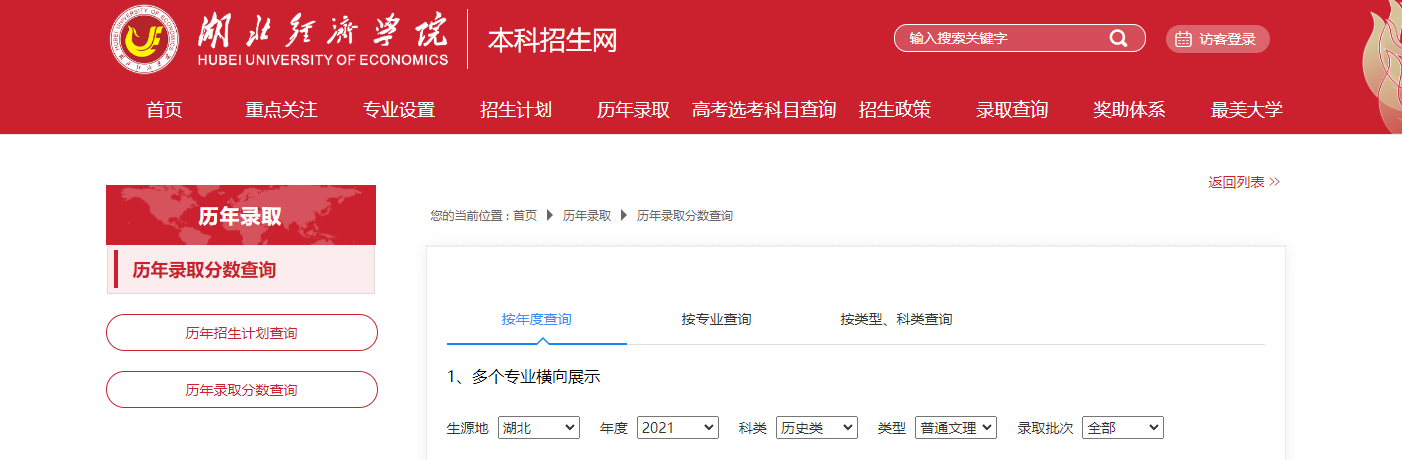Image resolution: width=1402 pixels, height=460 pixels.
Task: Click the 历年招生计划查询 sidebar button
Action: click(x=242, y=333)
